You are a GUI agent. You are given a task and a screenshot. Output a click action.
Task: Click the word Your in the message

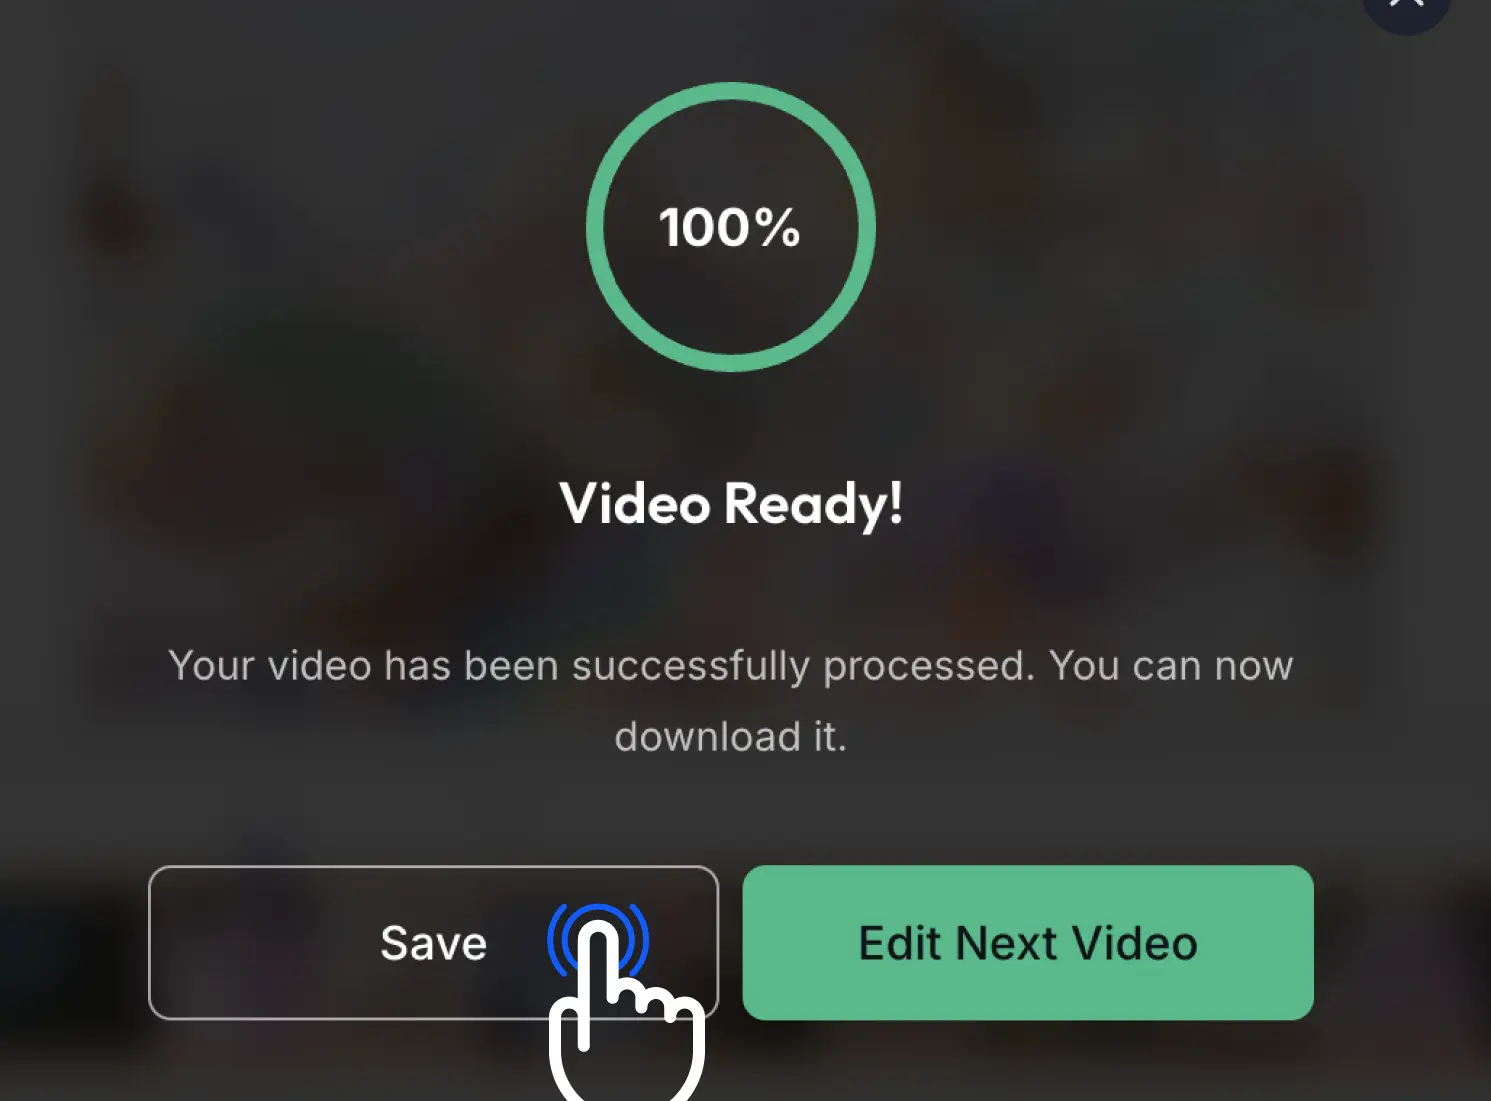pyautogui.click(x=211, y=666)
